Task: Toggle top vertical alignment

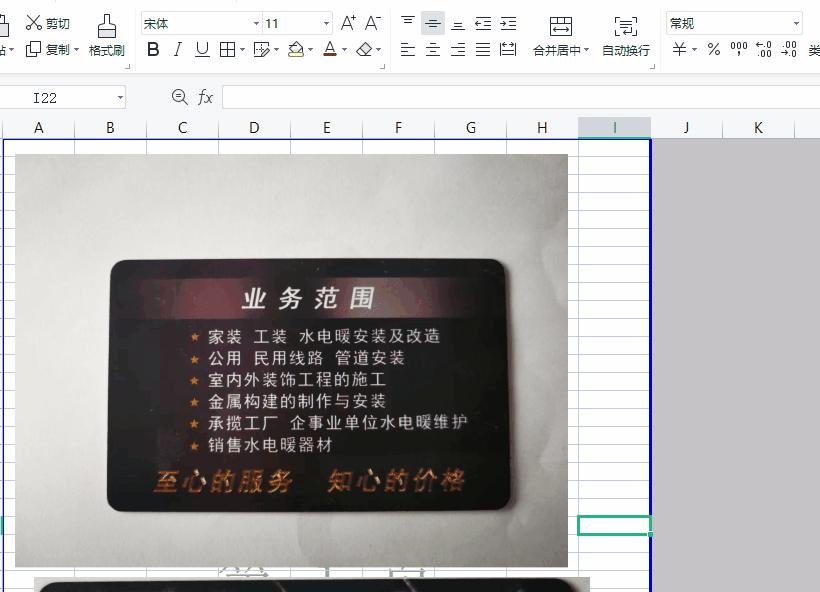Action: pos(407,22)
